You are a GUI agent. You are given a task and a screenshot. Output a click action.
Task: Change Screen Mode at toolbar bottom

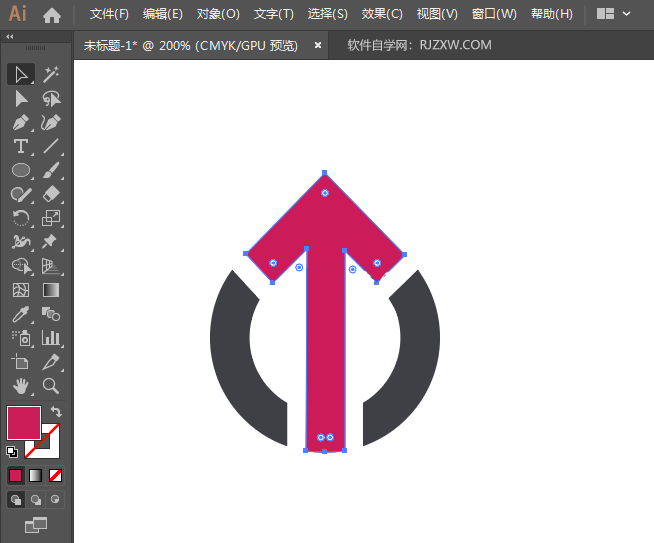(x=36, y=525)
